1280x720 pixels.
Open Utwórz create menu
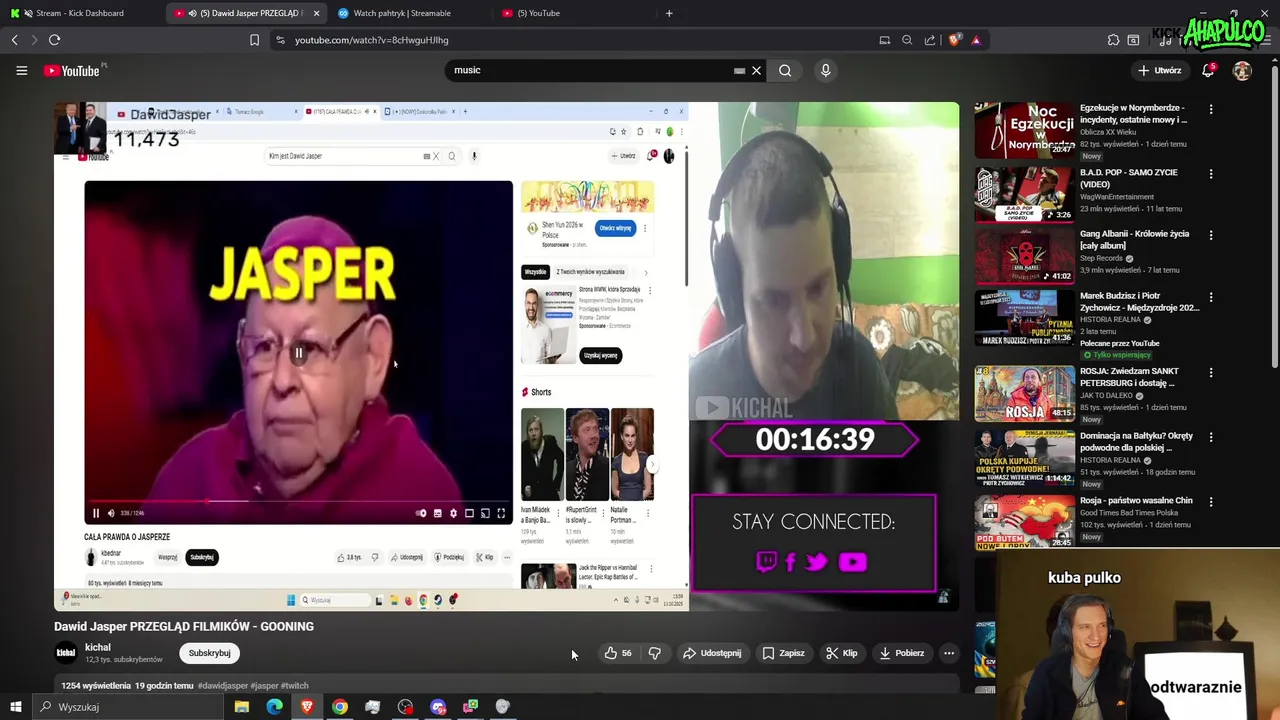[1160, 70]
